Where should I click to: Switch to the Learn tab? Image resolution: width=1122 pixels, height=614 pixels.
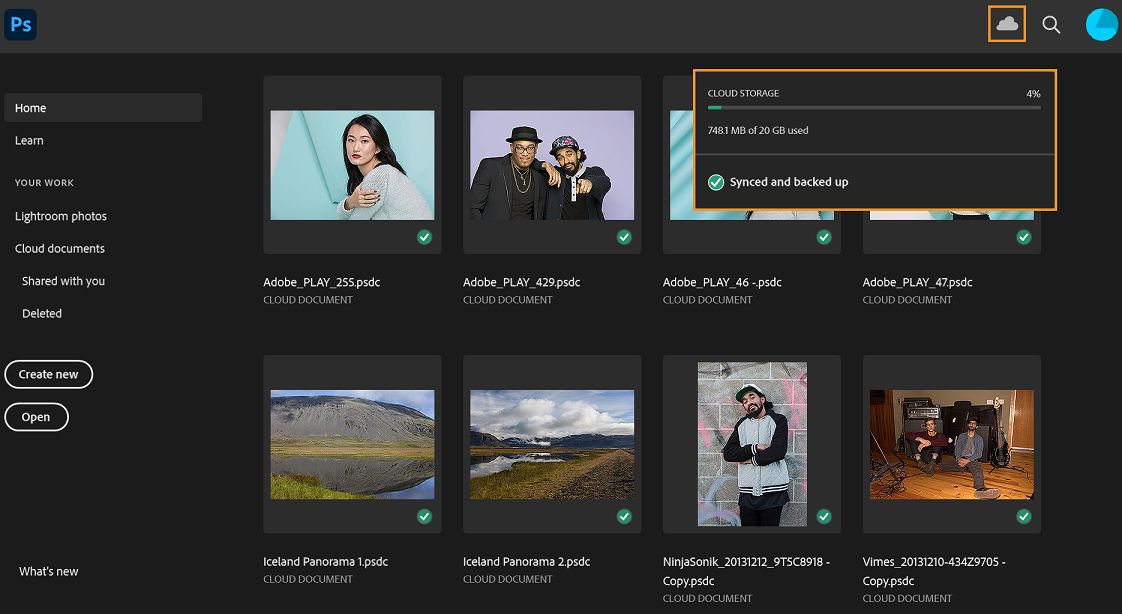pos(29,140)
